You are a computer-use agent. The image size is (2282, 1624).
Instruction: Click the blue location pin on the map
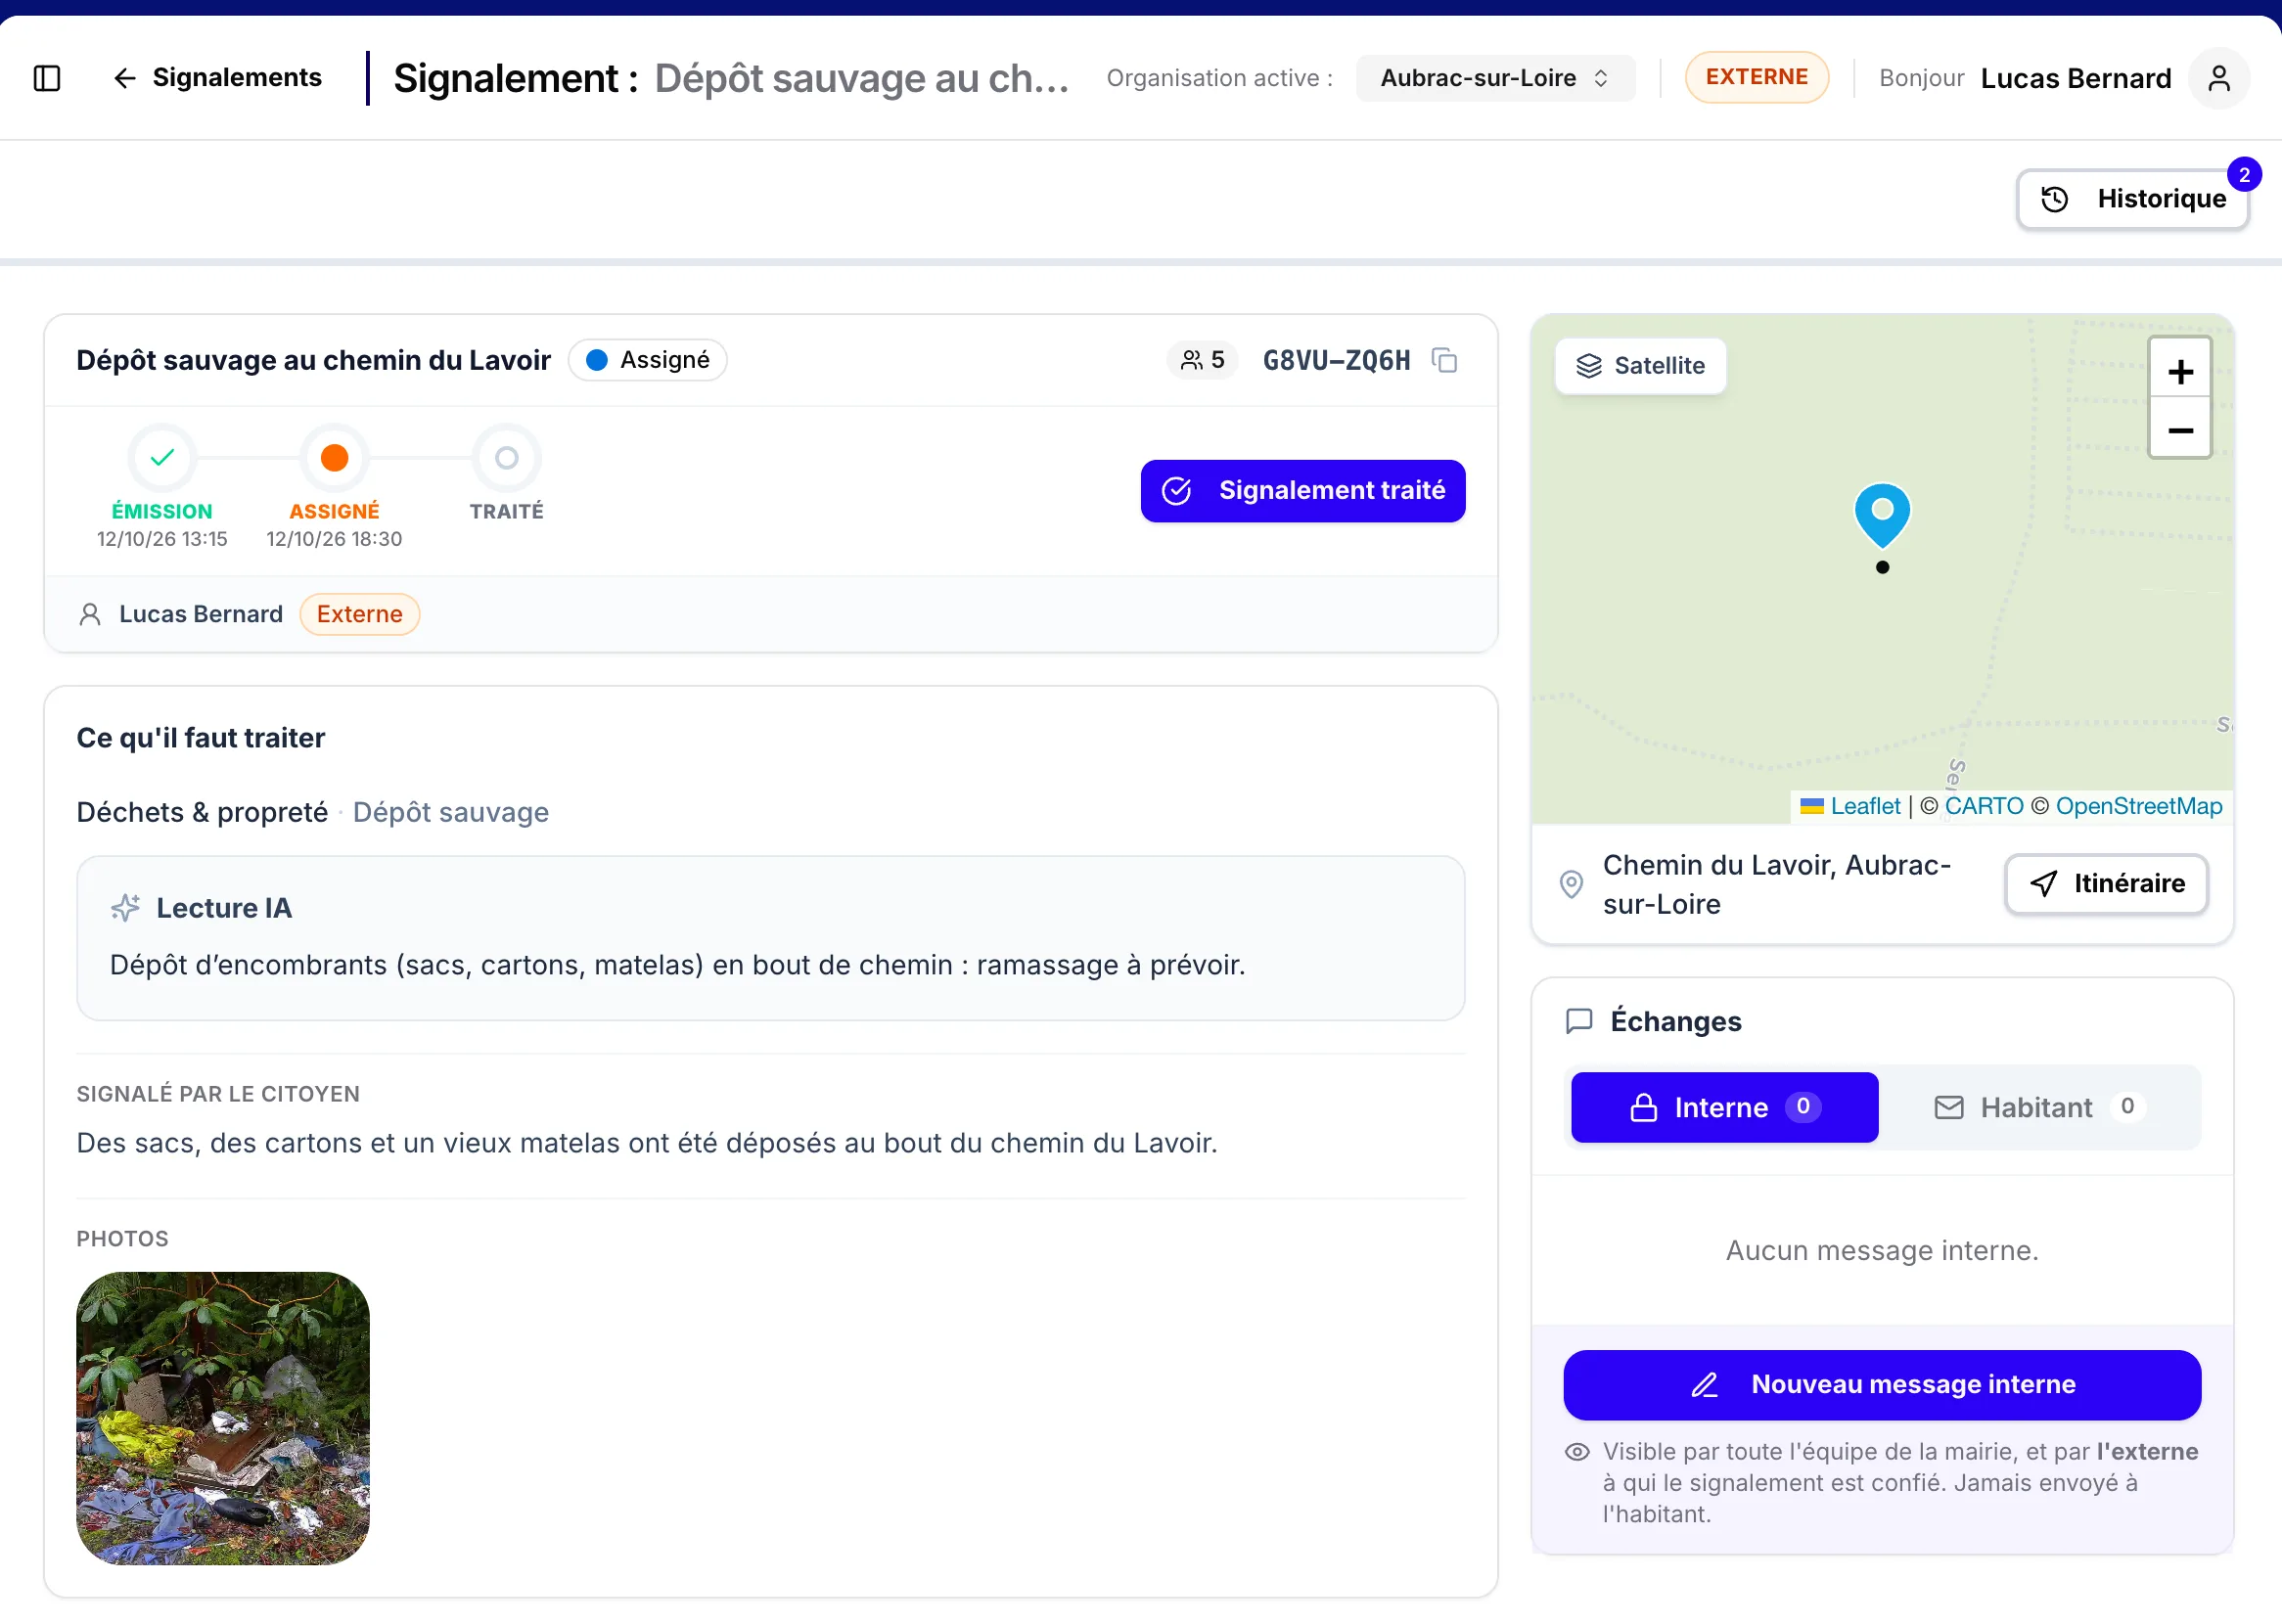[x=1882, y=515]
